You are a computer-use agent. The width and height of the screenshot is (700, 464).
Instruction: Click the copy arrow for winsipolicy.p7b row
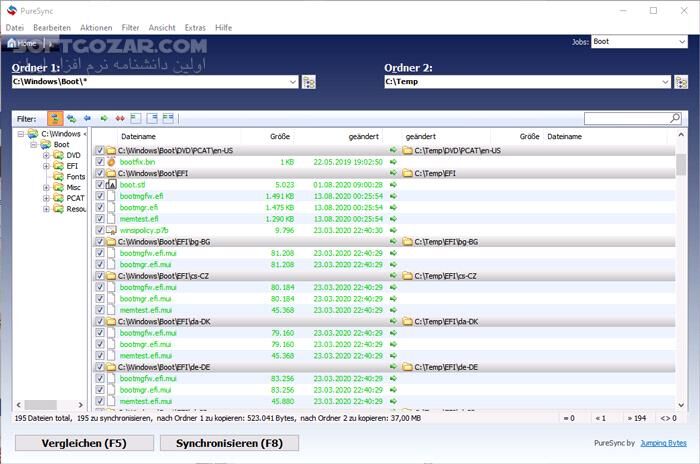click(393, 230)
